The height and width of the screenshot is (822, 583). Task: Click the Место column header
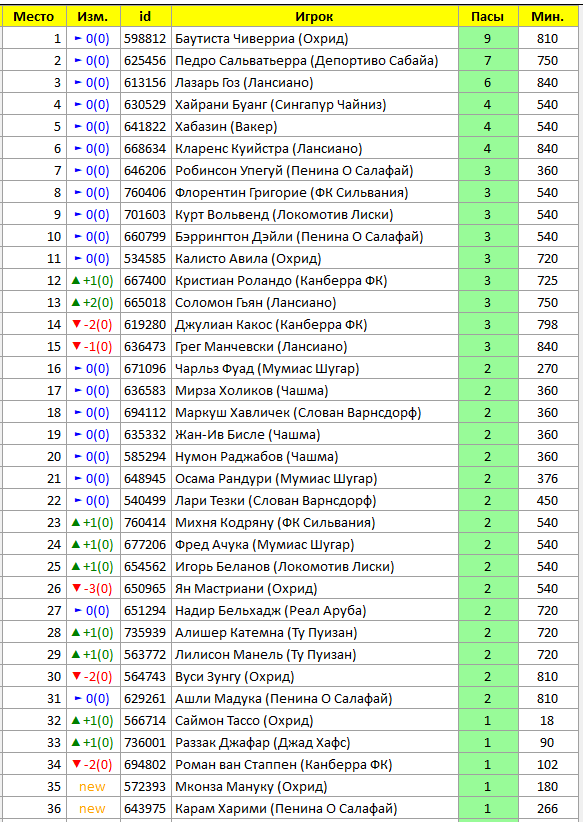pyautogui.click(x=34, y=17)
